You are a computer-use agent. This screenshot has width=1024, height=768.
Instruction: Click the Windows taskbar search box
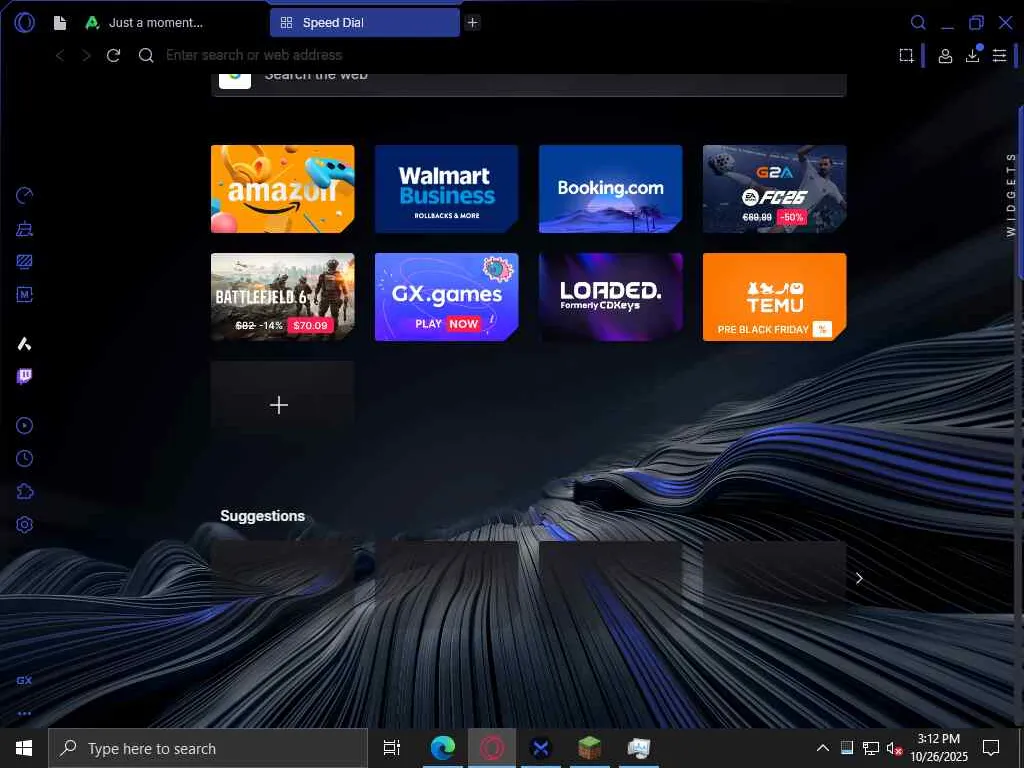(208, 748)
